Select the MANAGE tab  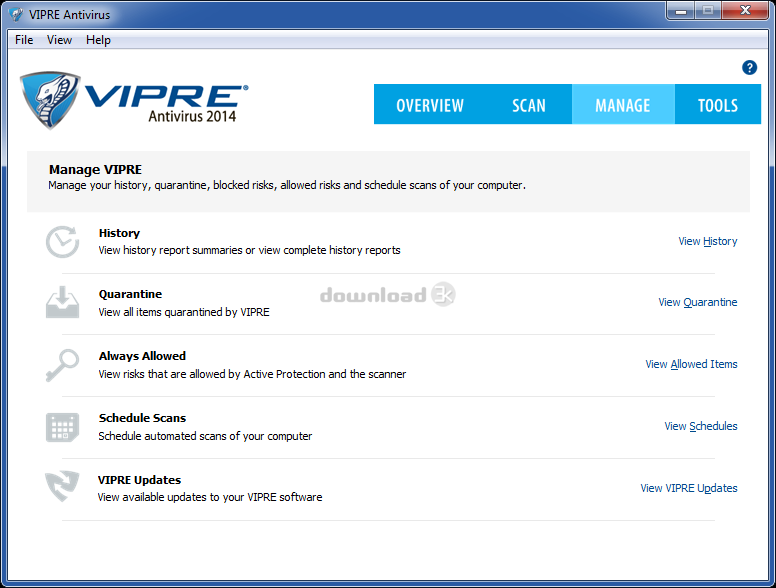pos(623,104)
